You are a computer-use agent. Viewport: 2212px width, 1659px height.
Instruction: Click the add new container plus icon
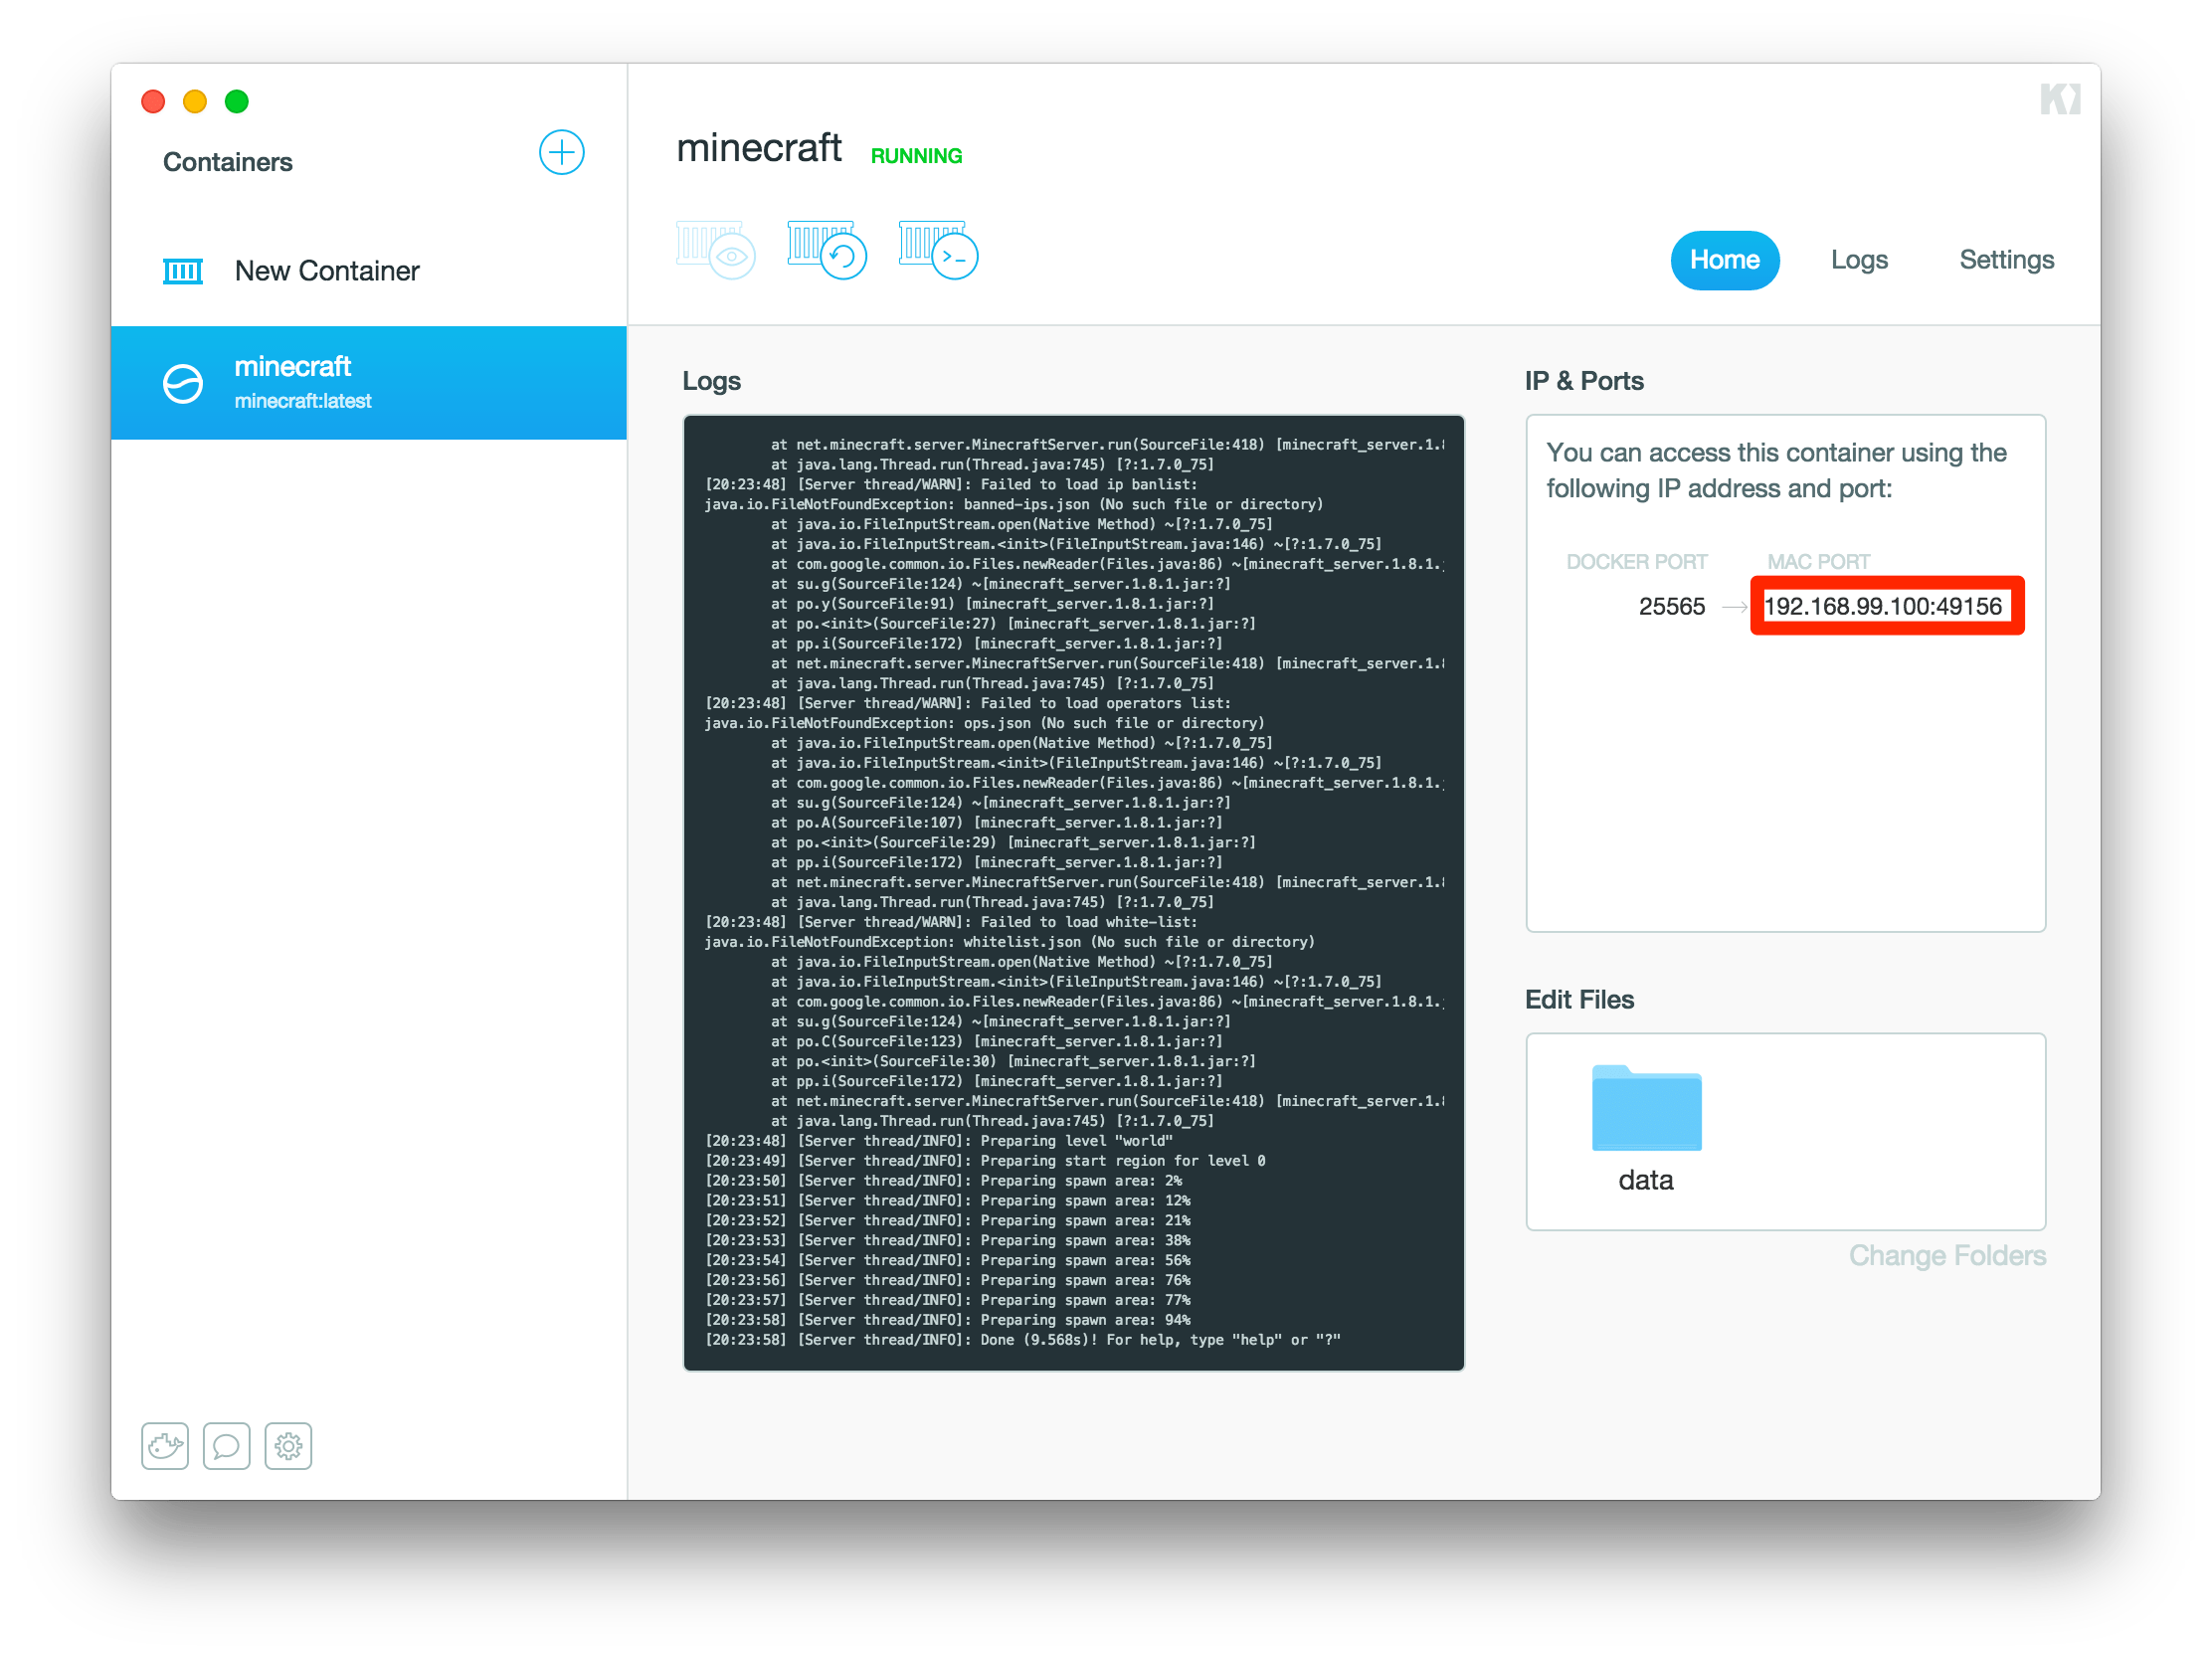pyautogui.click(x=561, y=152)
